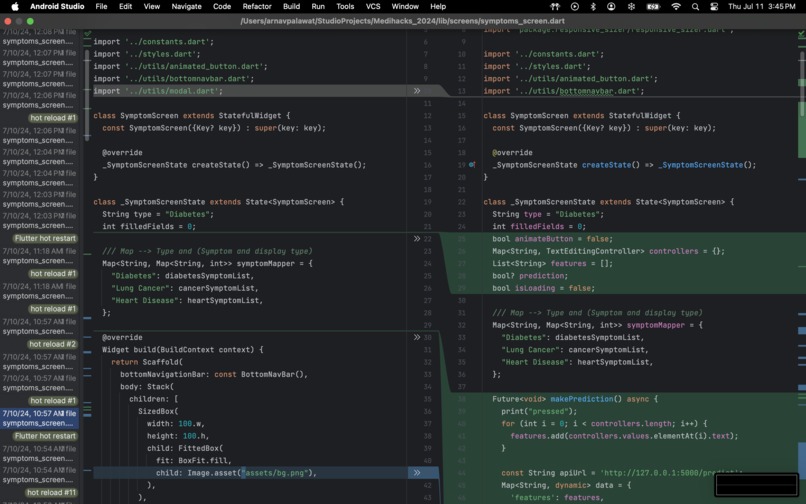806x504 pixels.
Task: Open the Wi-Fi status menu
Action: point(676,6)
